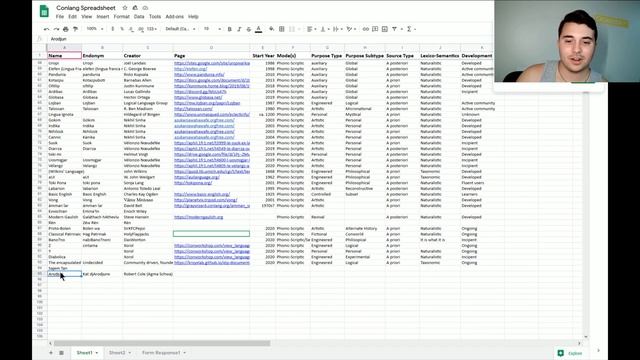Click the Name header cell

(x=64, y=56)
